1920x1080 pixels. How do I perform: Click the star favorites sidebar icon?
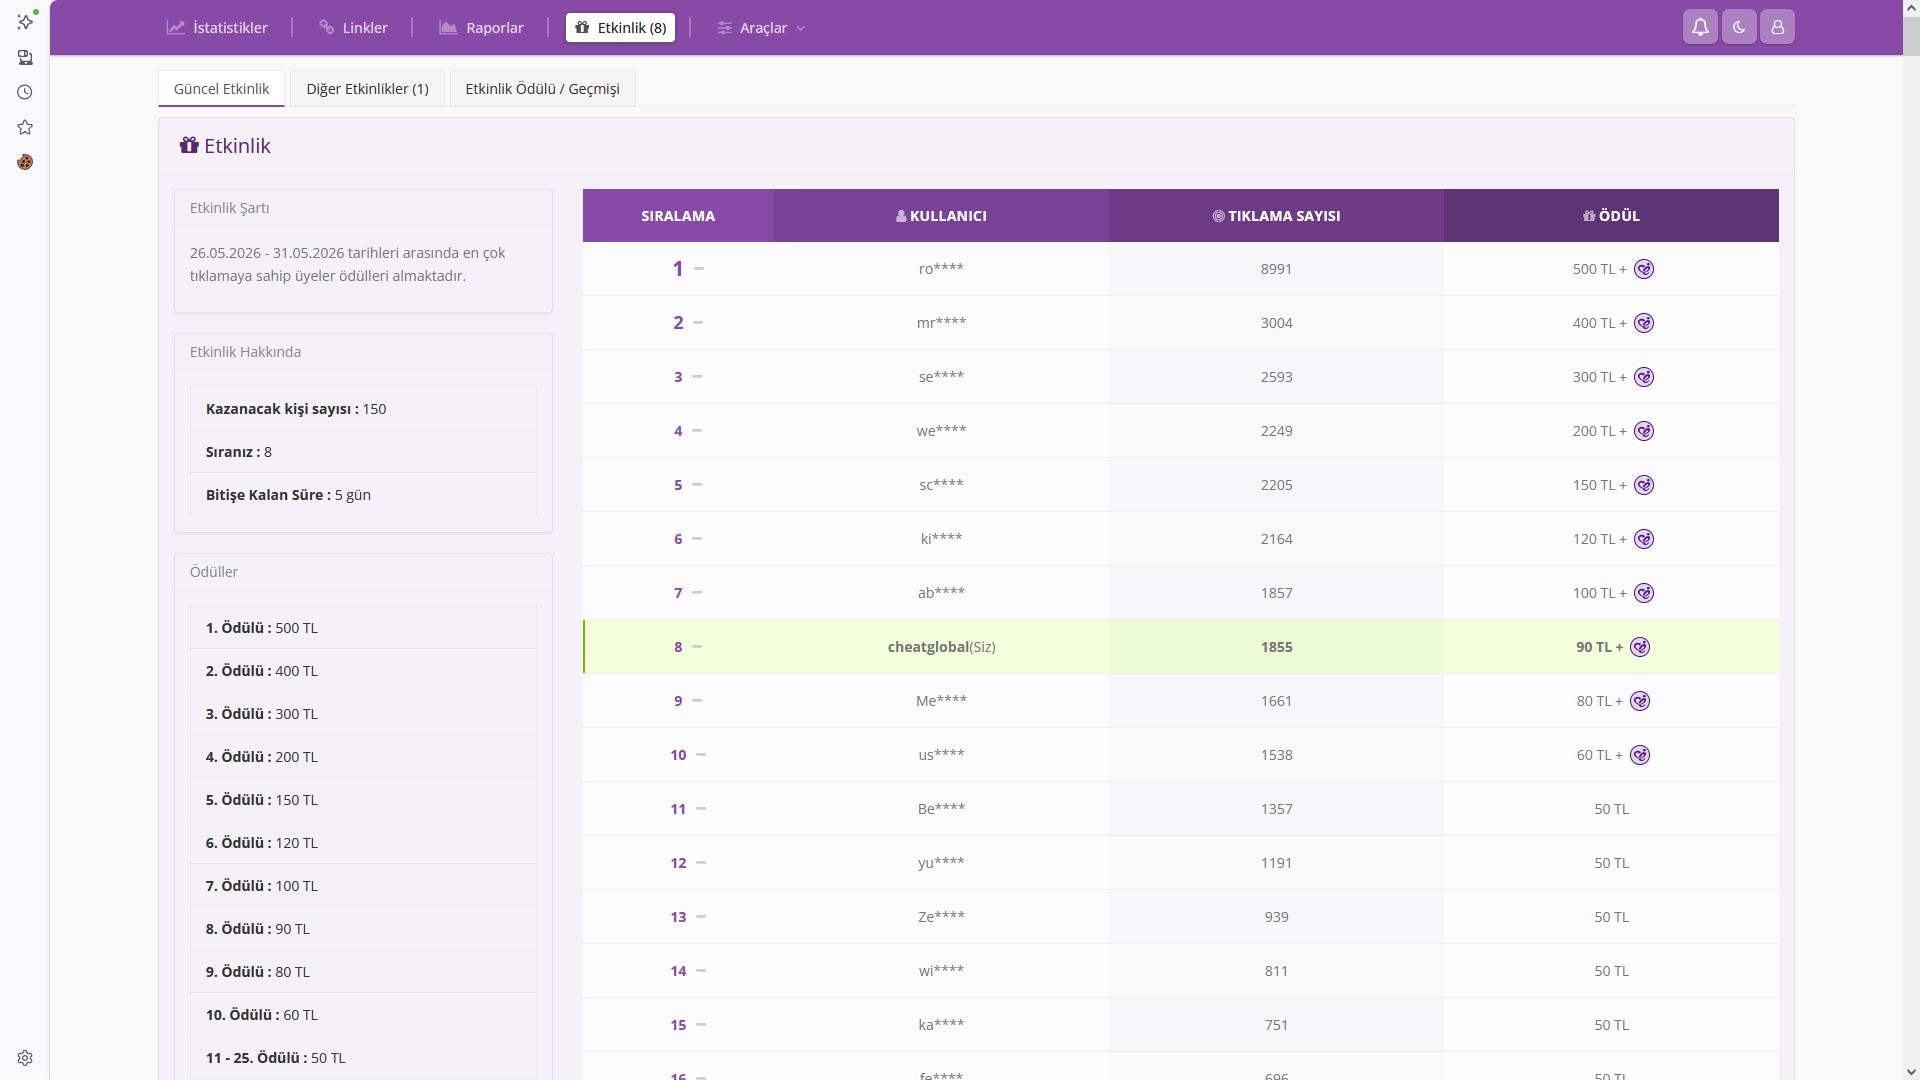click(25, 127)
